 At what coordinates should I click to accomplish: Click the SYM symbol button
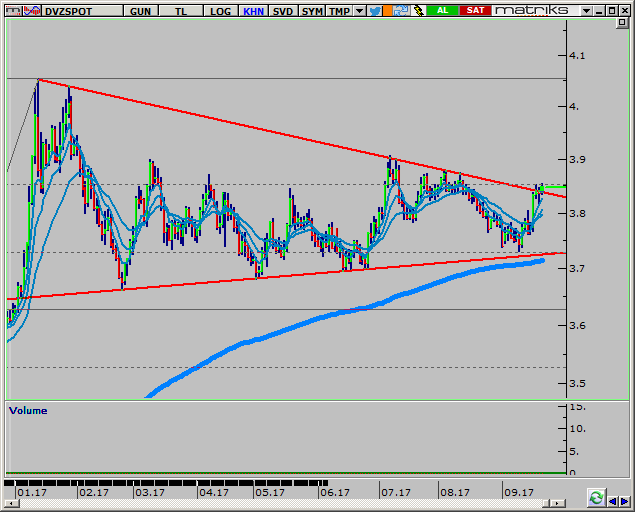coord(312,11)
